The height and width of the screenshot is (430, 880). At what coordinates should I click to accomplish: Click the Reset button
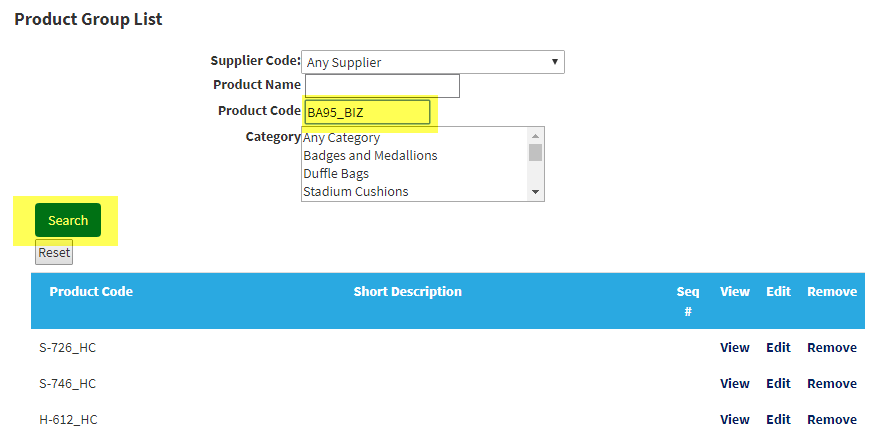coord(54,252)
